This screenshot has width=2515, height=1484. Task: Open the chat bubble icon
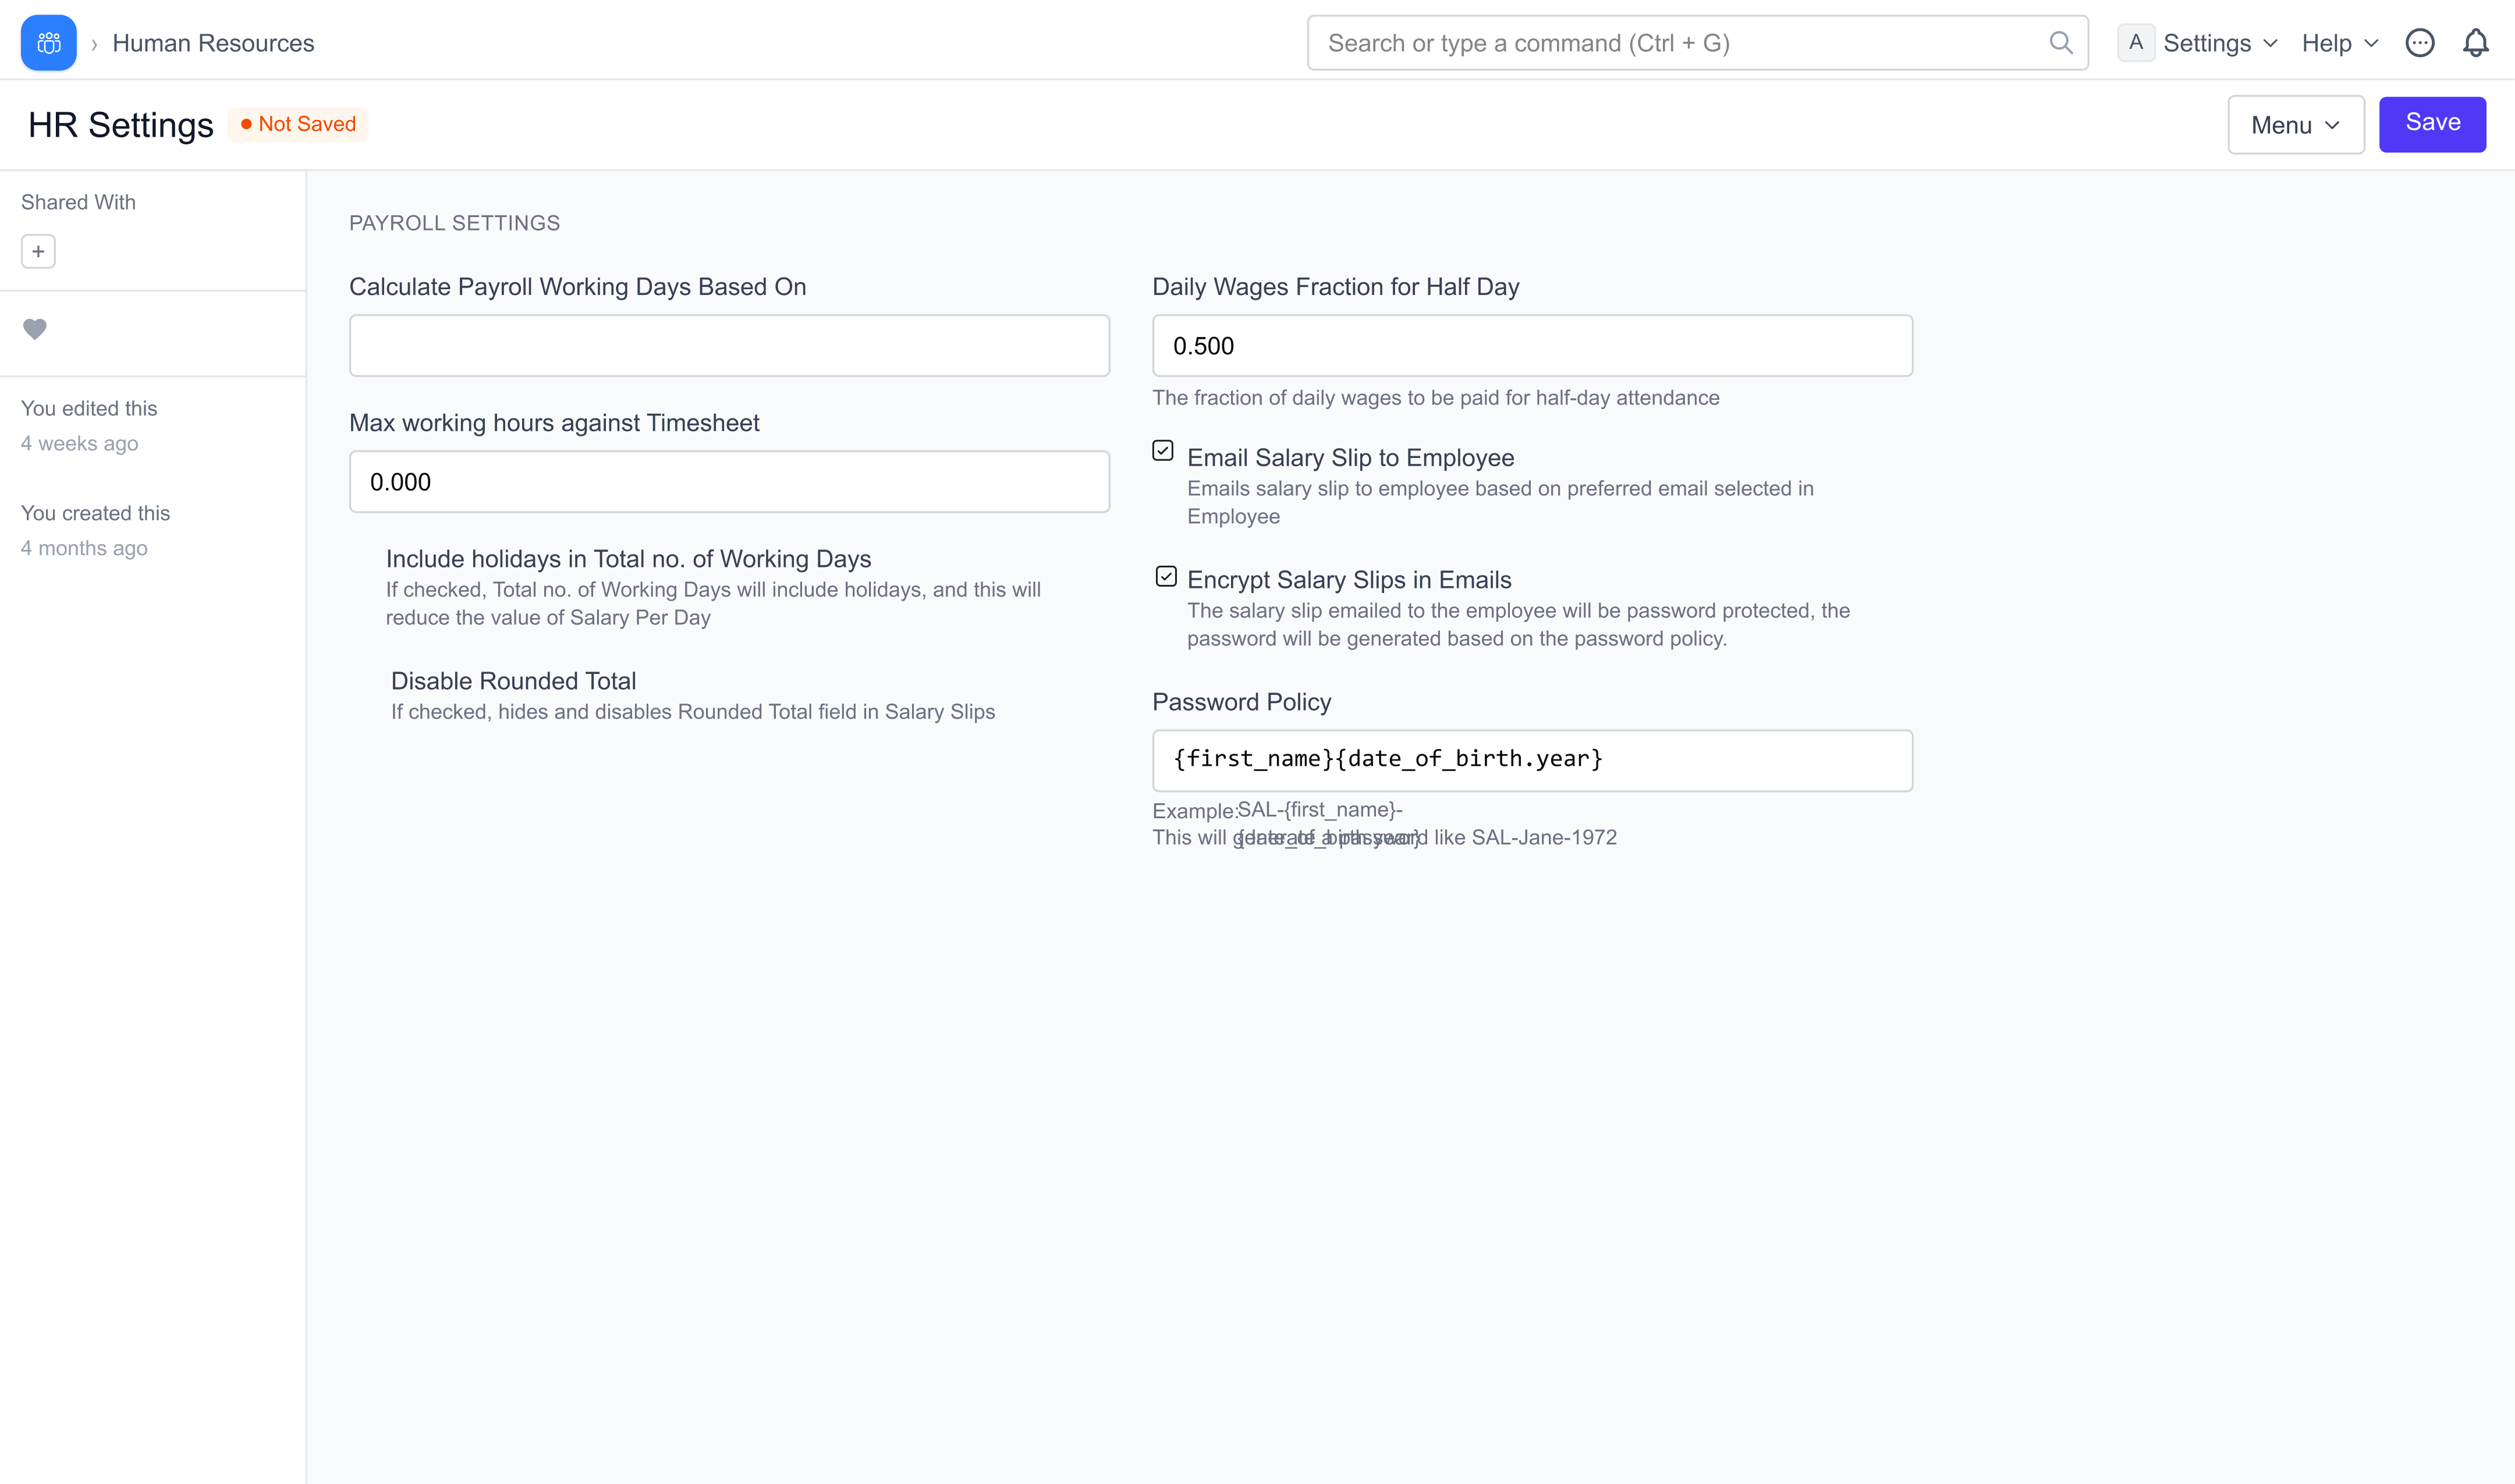[2419, 43]
